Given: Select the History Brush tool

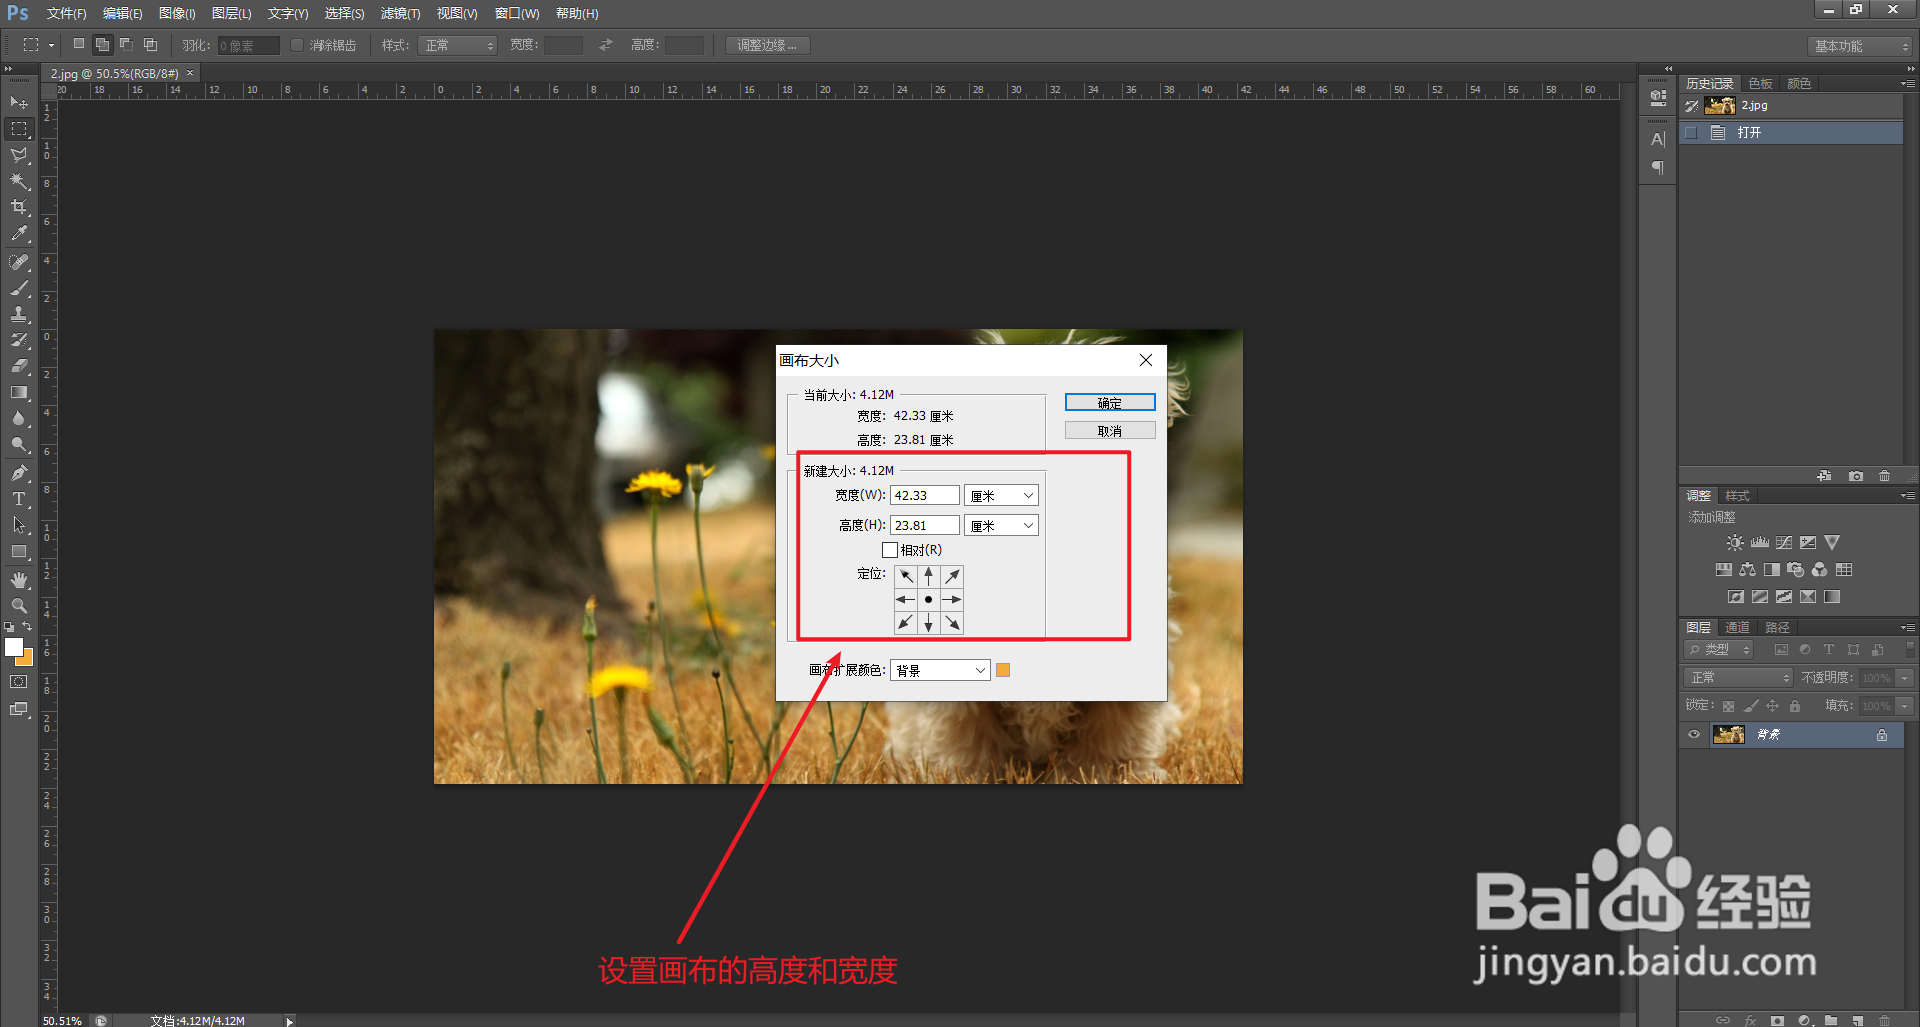Looking at the screenshot, I should click(x=19, y=340).
